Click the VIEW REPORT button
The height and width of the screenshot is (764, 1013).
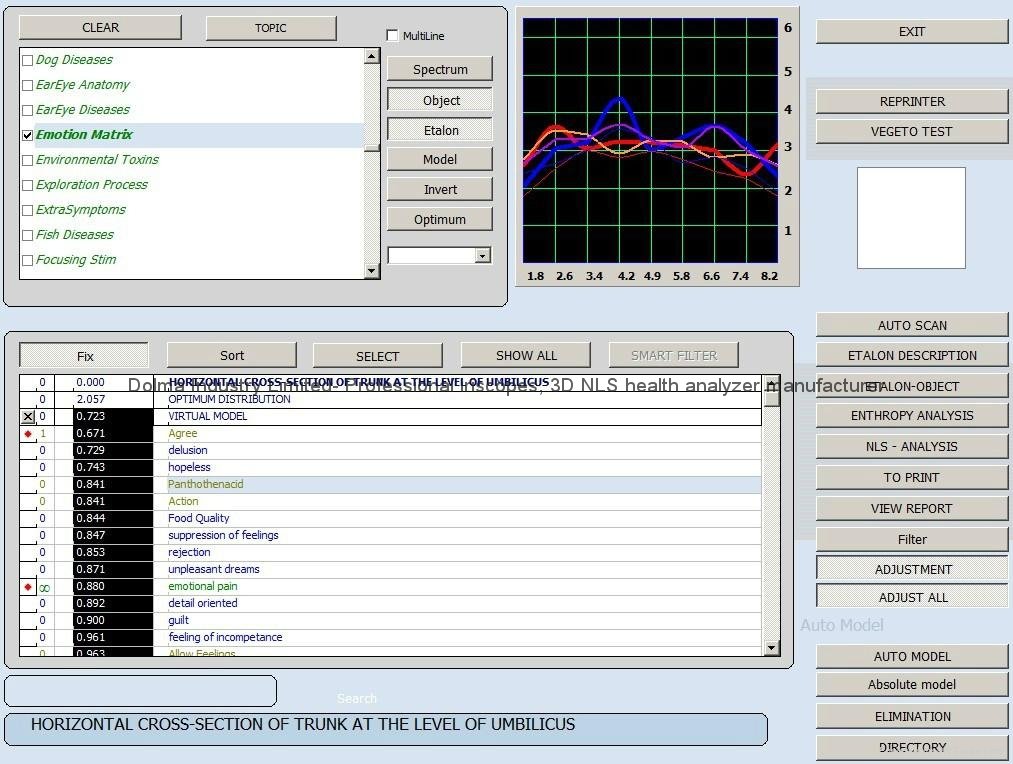coord(912,508)
